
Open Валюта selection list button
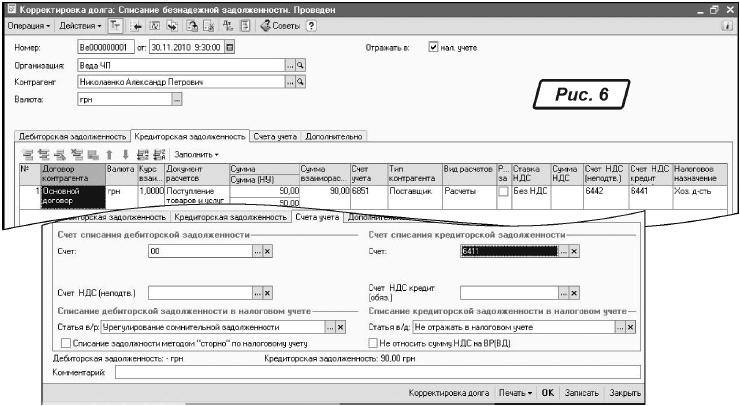pyautogui.click(x=177, y=99)
